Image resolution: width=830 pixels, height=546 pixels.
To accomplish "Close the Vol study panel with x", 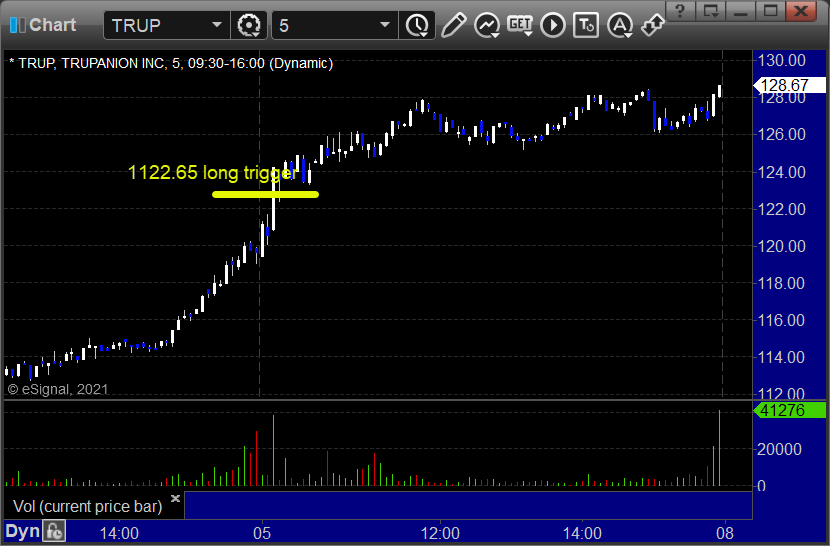I will click(175, 498).
